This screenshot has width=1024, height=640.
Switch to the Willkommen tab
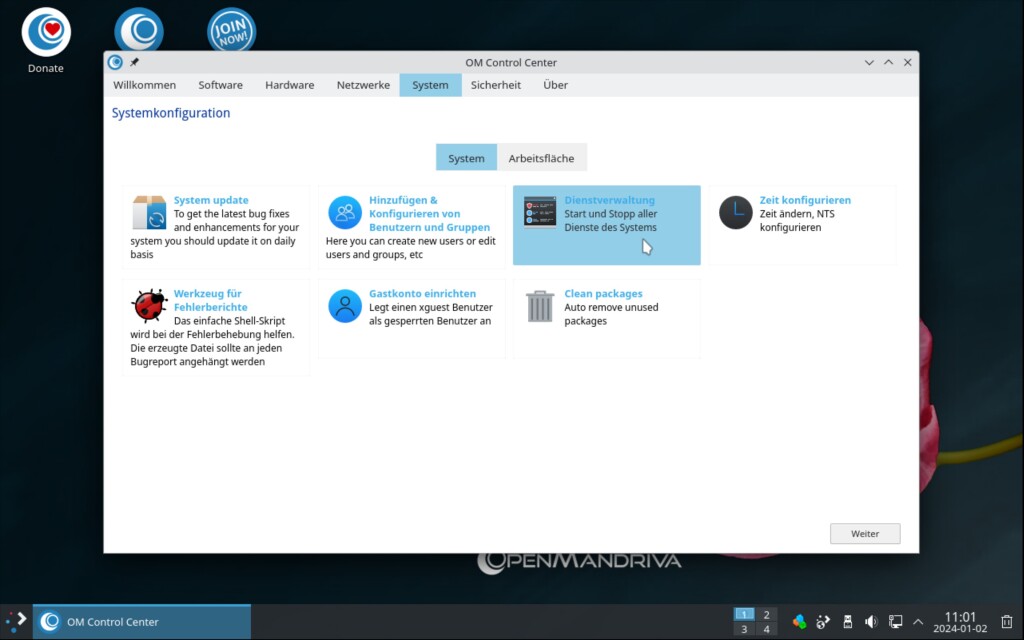pyautogui.click(x=144, y=85)
